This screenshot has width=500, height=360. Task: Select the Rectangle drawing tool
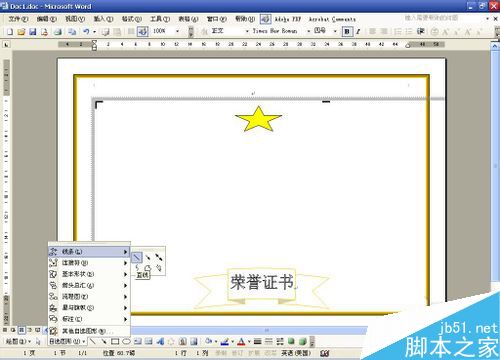coord(115,341)
